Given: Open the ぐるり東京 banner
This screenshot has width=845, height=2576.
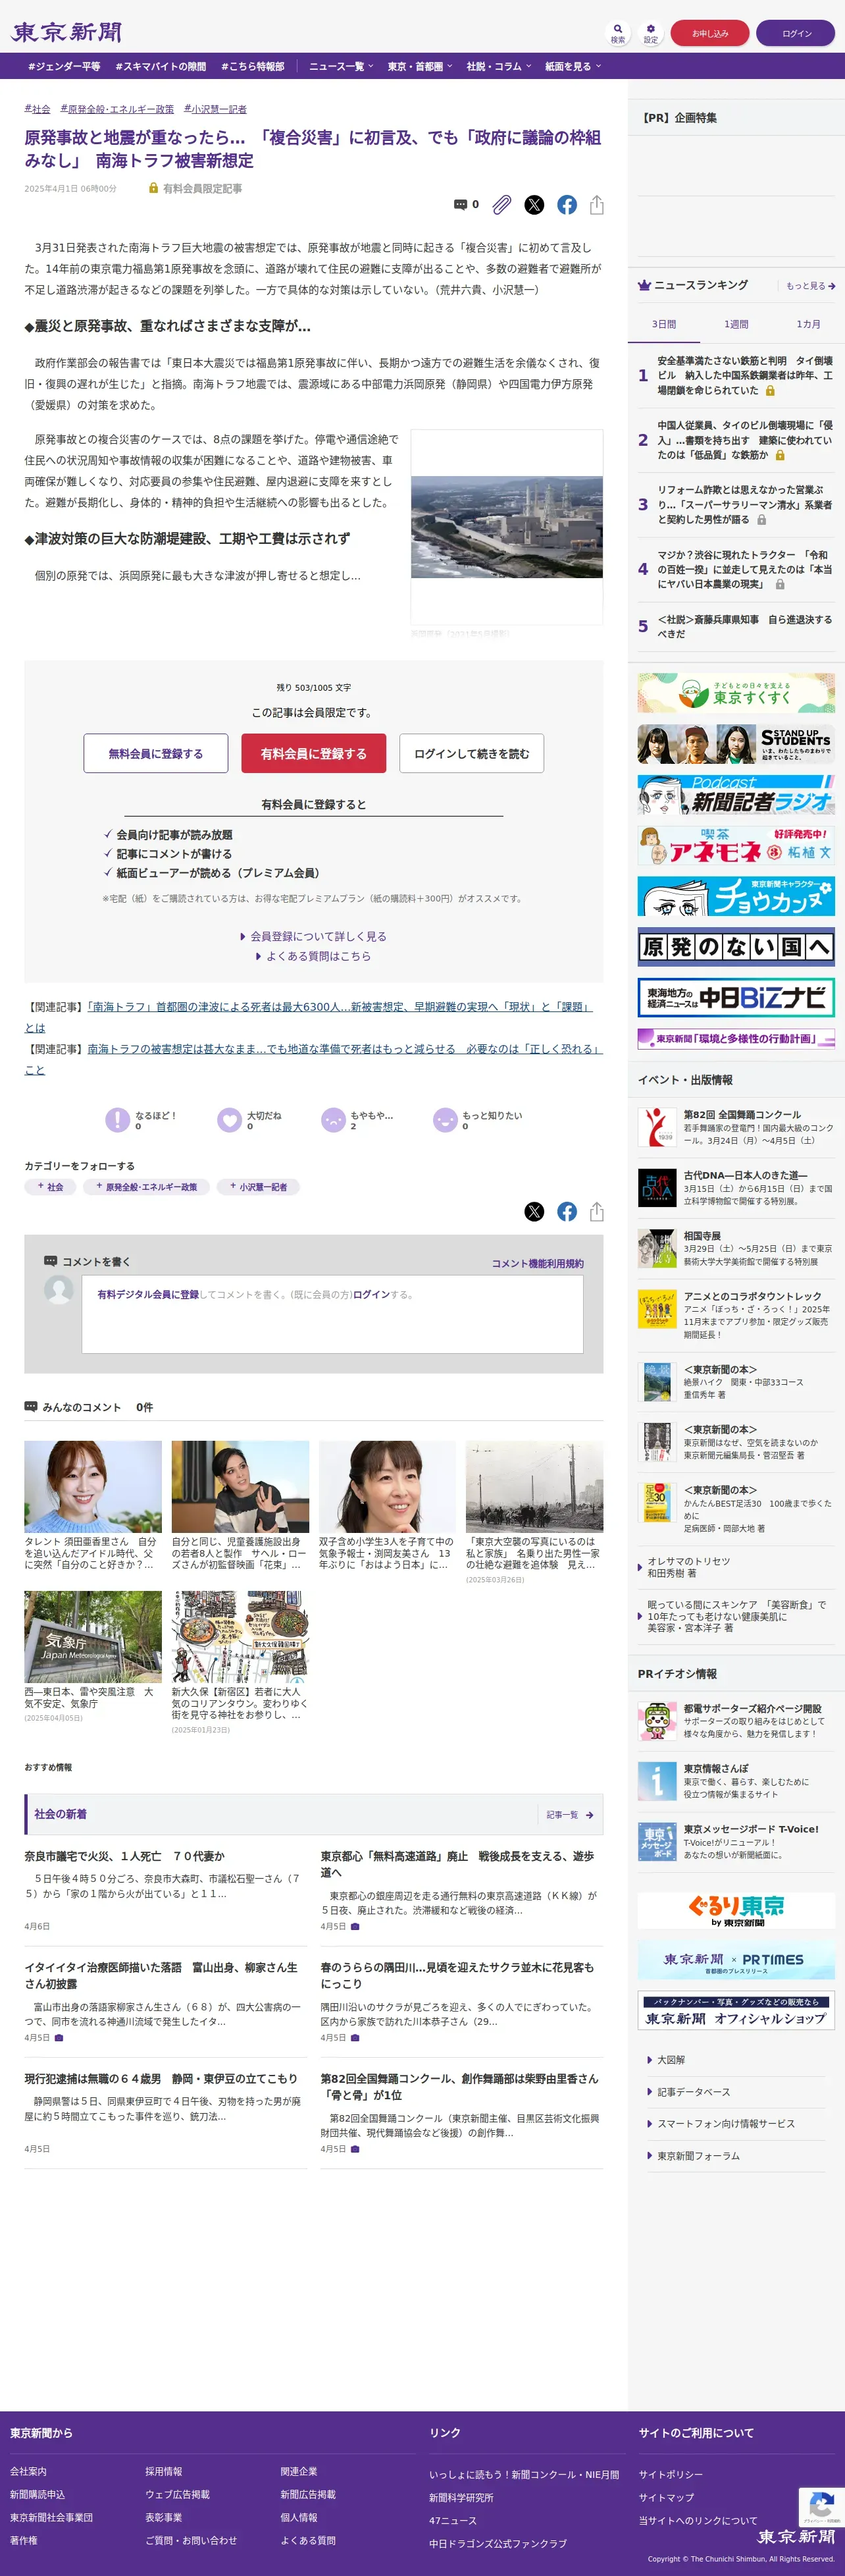Looking at the screenshot, I should tap(736, 1910).
